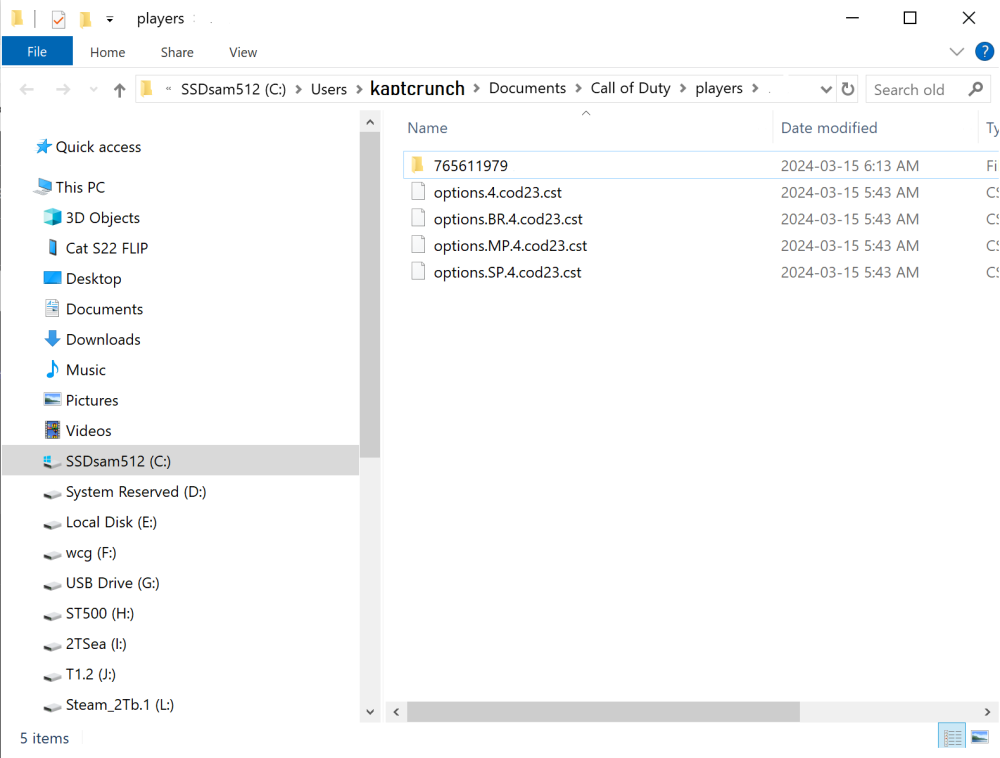Click the Properties icon in title bar
Image resolution: width=1000 pixels, height=758 pixels.
[58, 19]
